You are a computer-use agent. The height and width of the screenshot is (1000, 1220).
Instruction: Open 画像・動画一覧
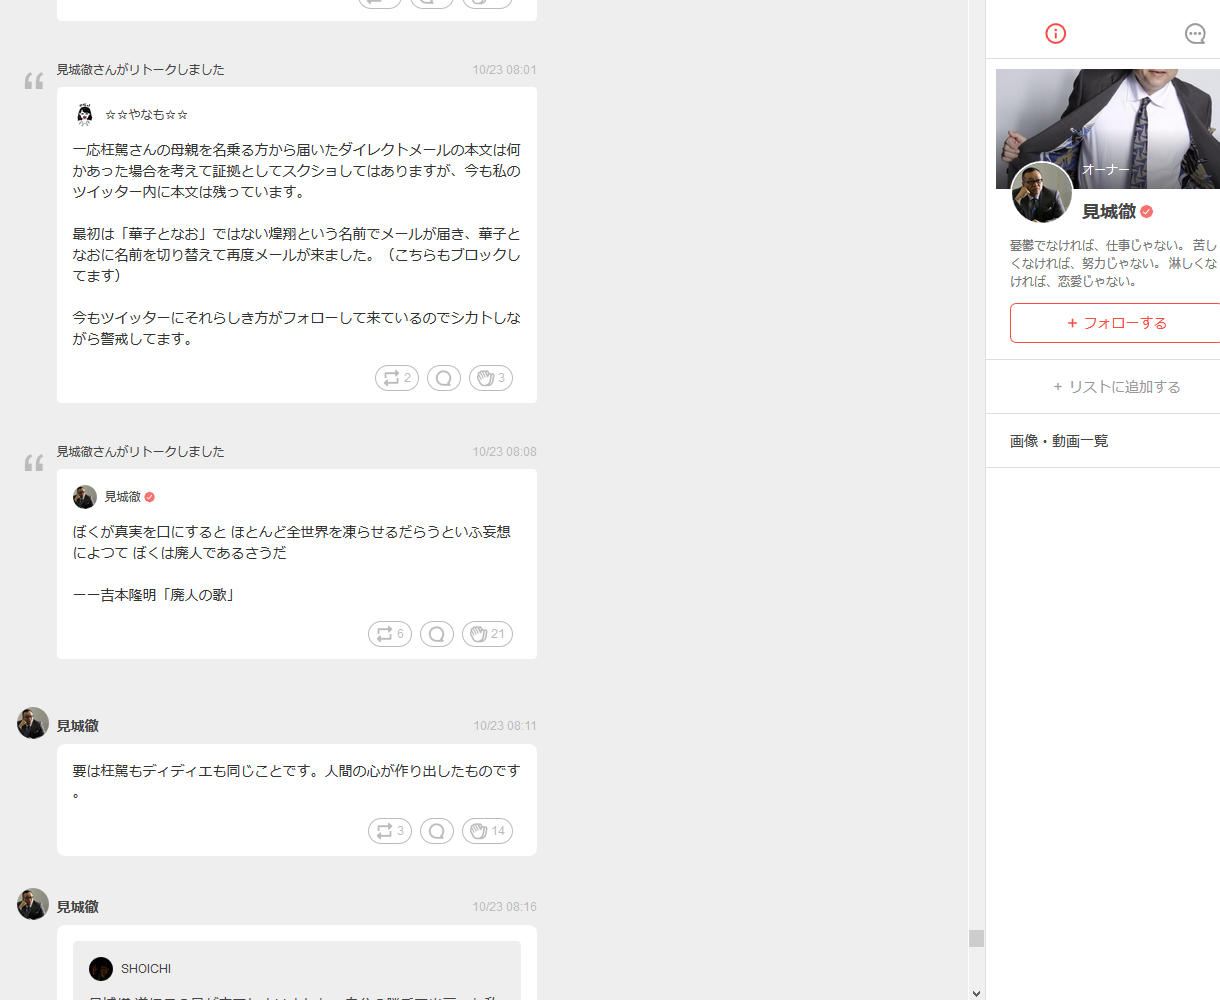coord(1059,441)
